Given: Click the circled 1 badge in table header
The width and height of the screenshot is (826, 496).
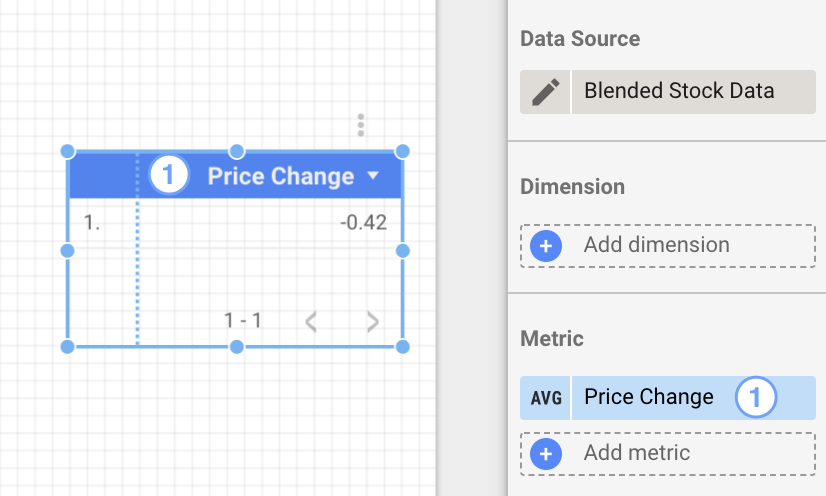Looking at the screenshot, I should click(x=169, y=176).
